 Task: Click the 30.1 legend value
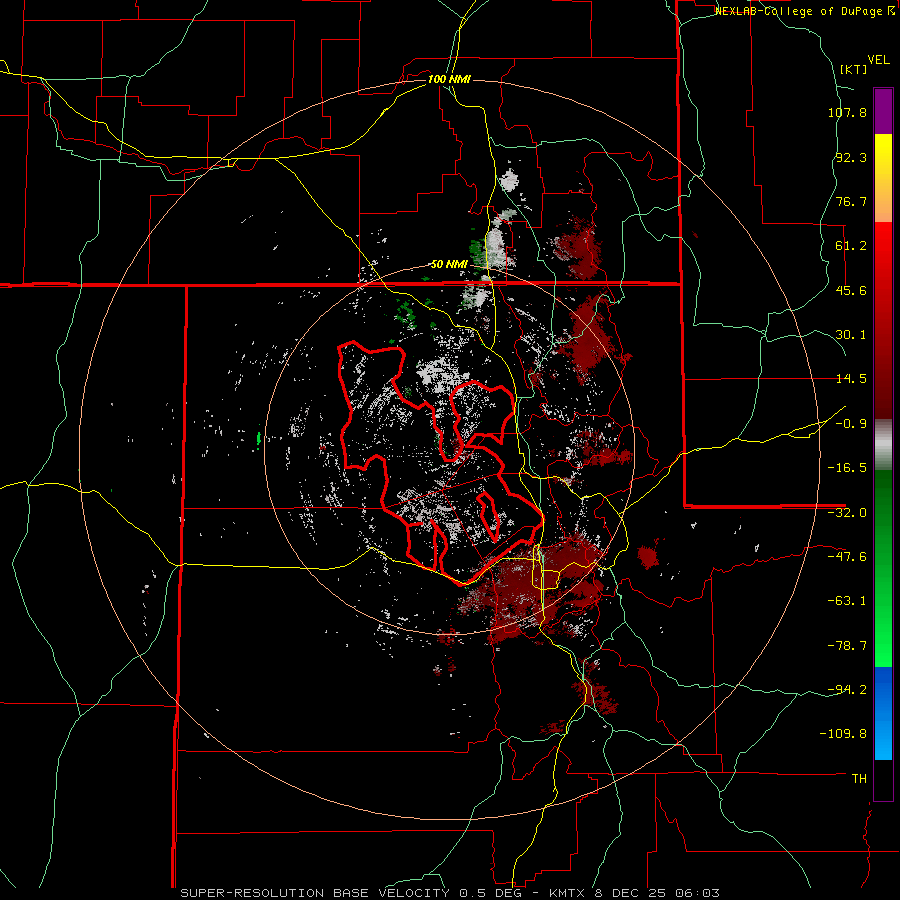[x=851, y=335]
